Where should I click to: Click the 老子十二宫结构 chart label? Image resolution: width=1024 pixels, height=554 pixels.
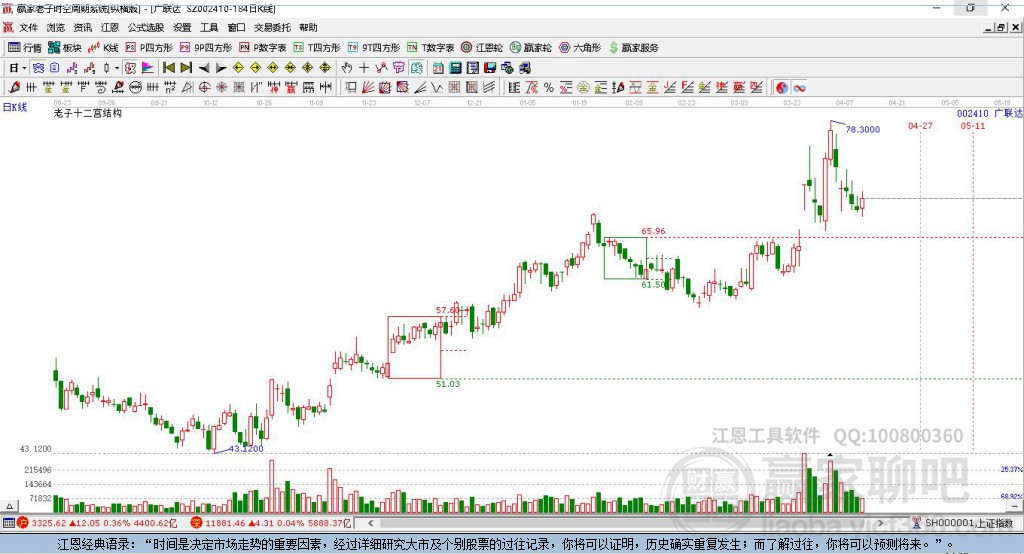(x=88, y=113)
